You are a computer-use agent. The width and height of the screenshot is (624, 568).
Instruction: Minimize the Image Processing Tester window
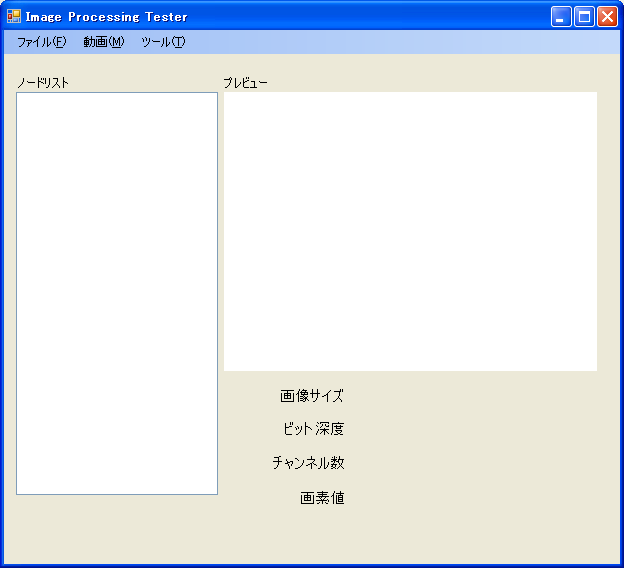(x=561, y=17)
